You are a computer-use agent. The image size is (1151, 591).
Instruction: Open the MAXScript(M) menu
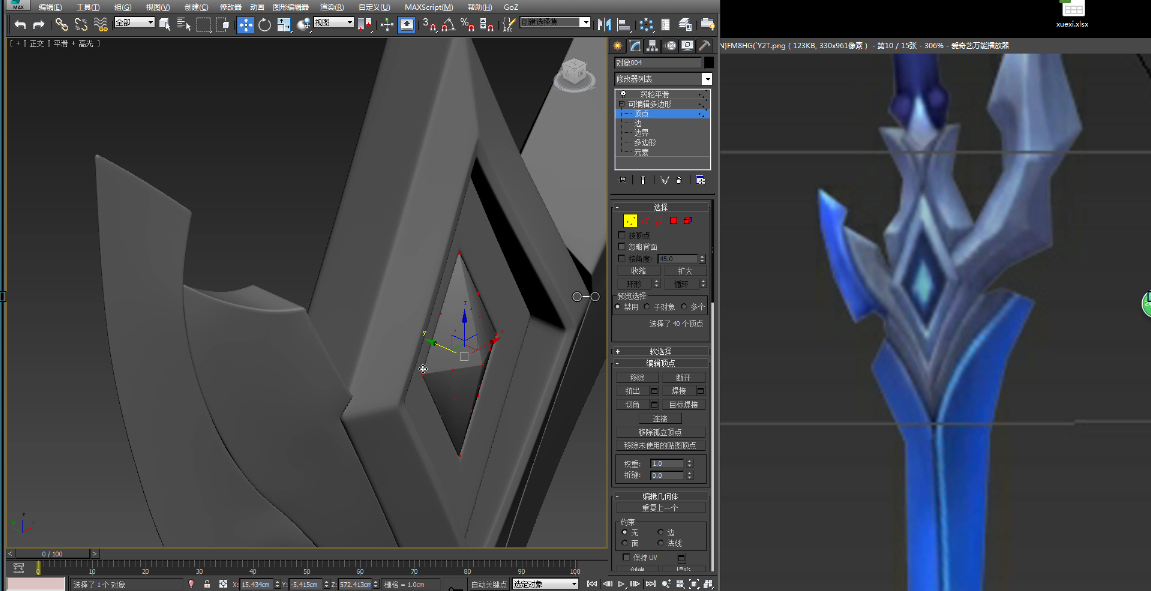[429, 7]
